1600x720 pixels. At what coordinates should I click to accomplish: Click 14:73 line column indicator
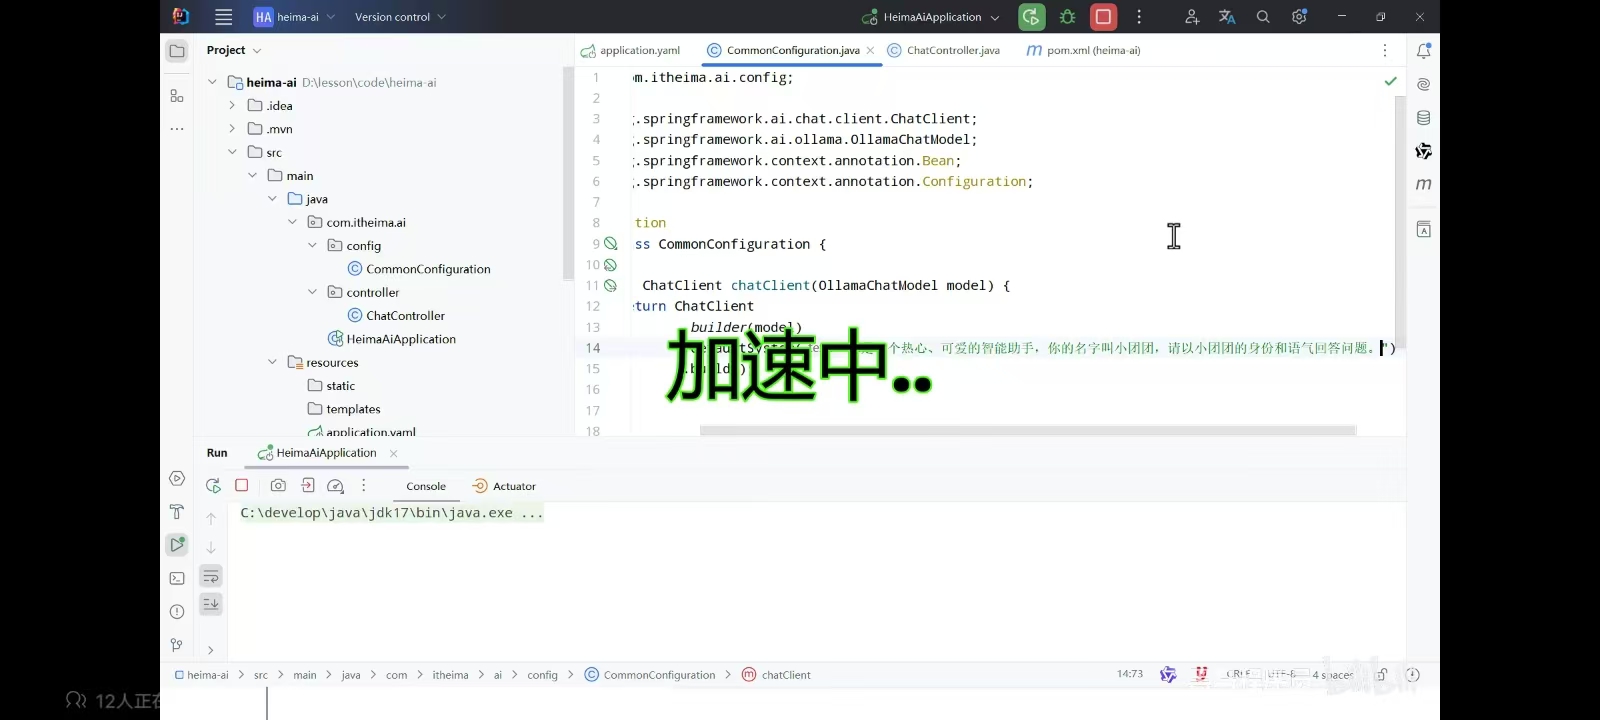1130,674
